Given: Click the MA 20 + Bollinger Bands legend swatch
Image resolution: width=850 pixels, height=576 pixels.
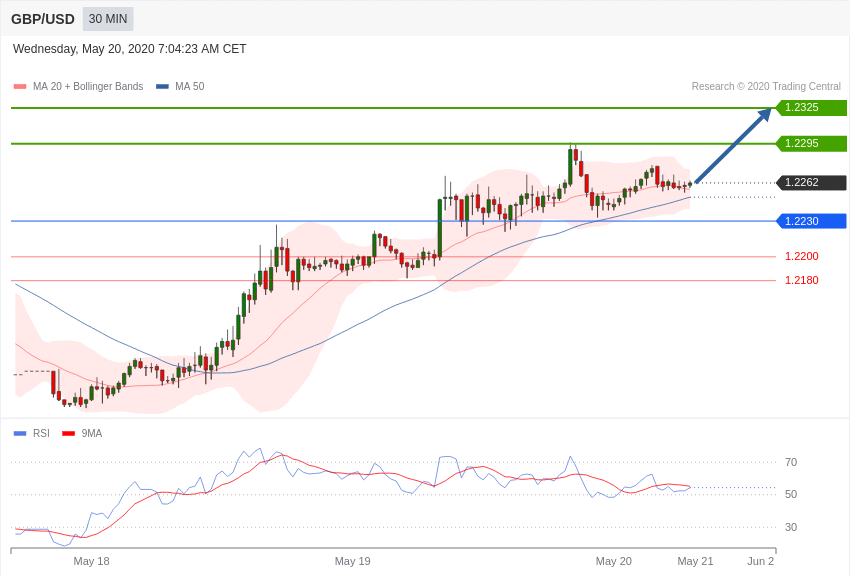Looking at the screenshot, I should pos(20,87).
